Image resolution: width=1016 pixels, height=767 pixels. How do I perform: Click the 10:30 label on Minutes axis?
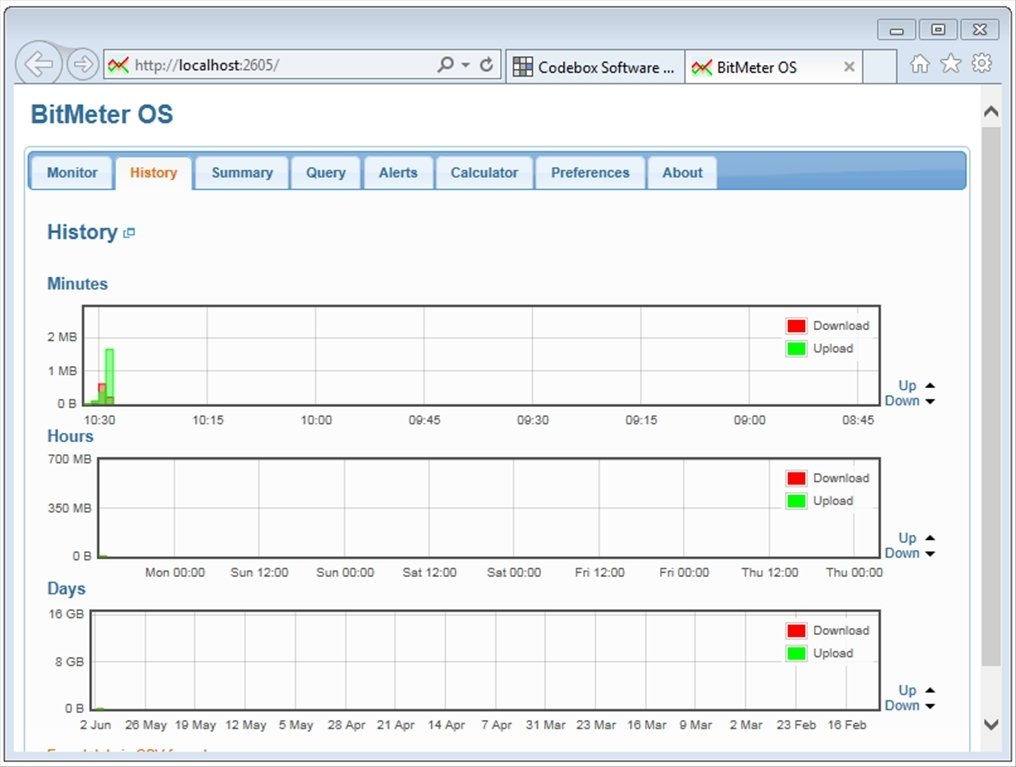(x=99, y=420)
